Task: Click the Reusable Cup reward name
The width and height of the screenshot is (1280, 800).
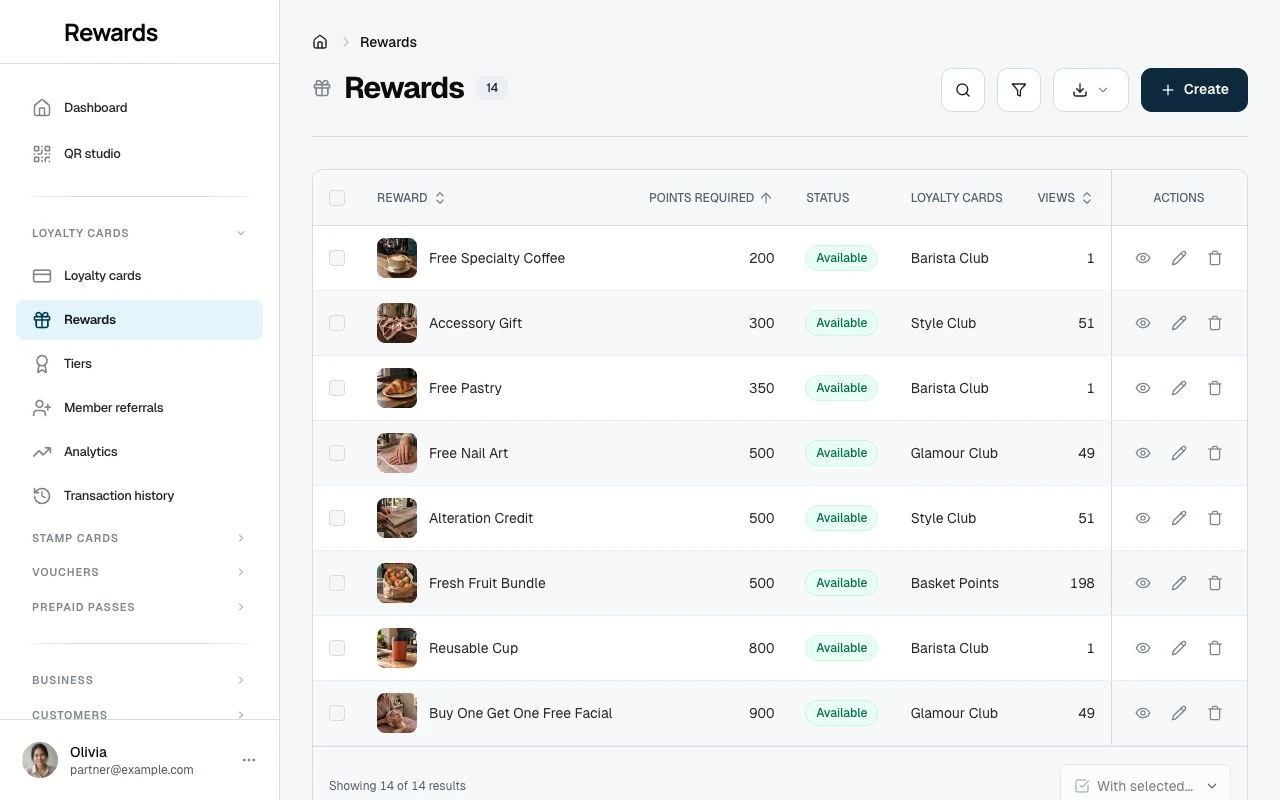Action: click(x=474, y=648)
